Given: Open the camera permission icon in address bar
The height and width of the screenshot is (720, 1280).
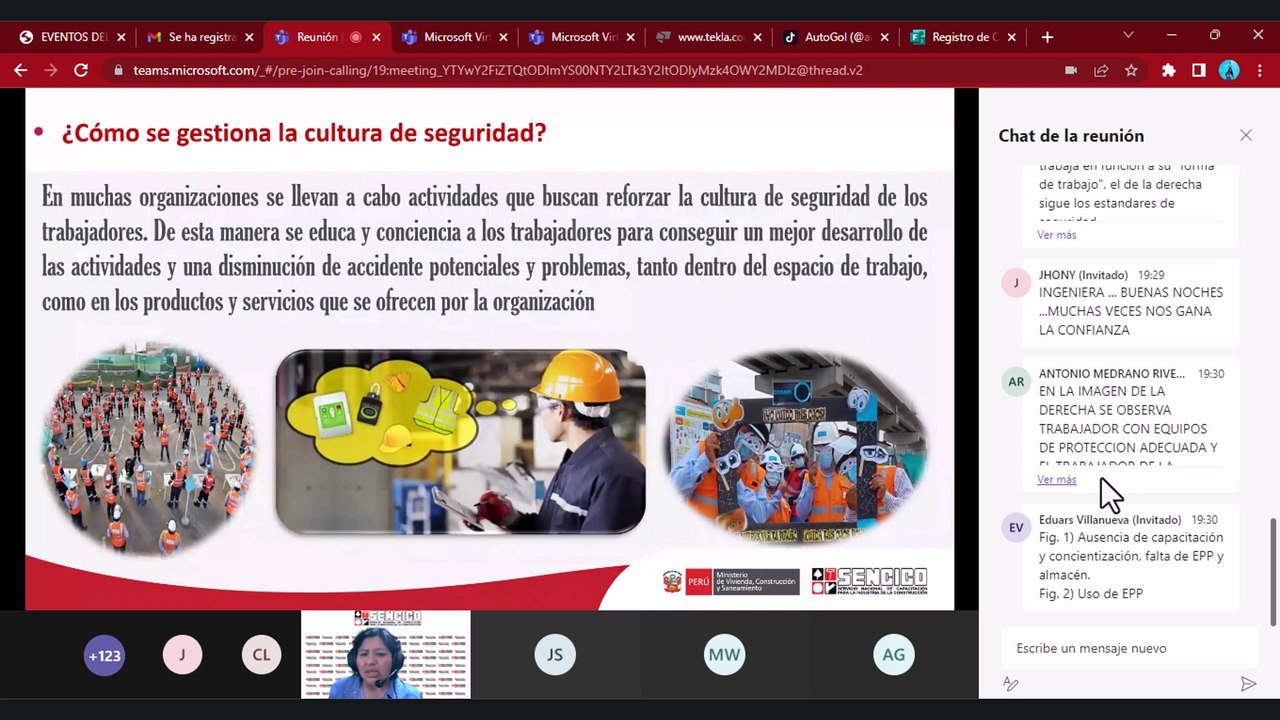Looking at the screenshot, I should (1071, 70).
